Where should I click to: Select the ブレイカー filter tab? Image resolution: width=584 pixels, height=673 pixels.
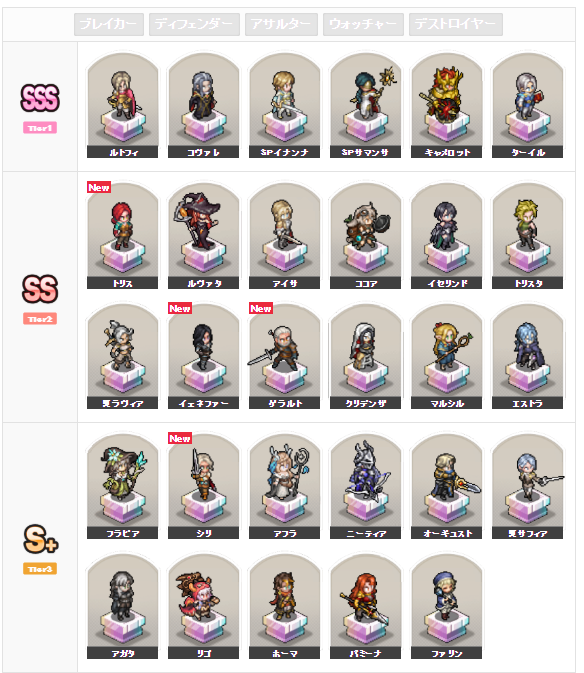(x=109, y=24)
